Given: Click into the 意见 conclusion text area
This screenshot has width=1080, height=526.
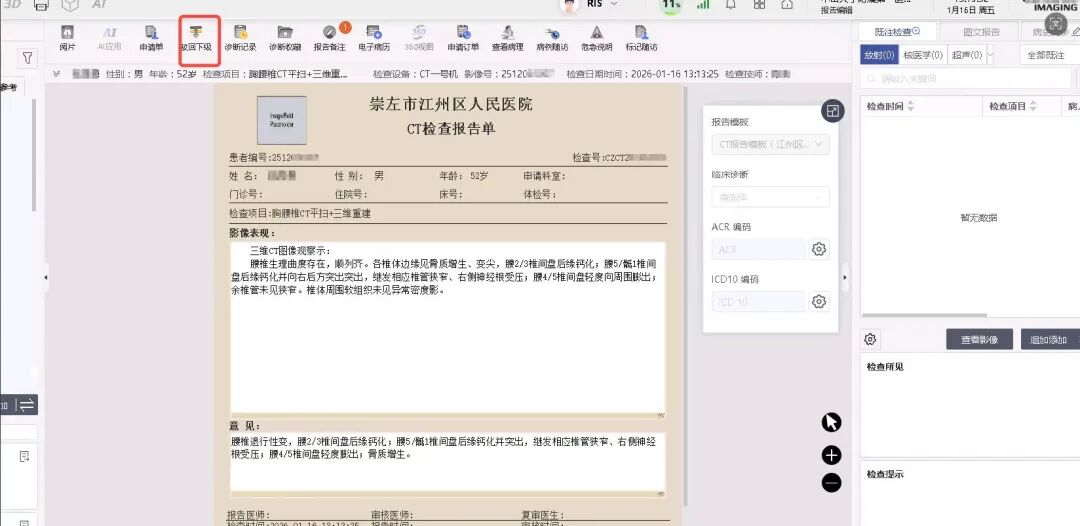Looking at the screenshot, I should pyautogui.click(x=448, y=462).
